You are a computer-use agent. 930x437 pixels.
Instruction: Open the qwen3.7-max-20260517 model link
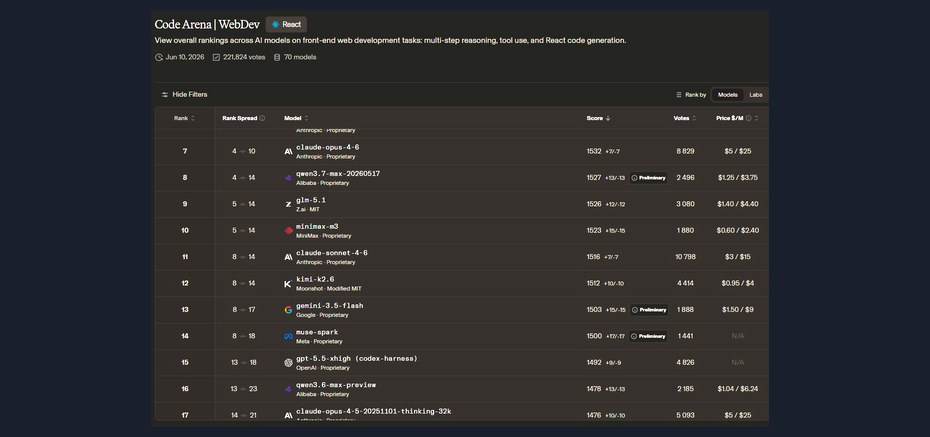pyautogui.click(x=338, y=174)
